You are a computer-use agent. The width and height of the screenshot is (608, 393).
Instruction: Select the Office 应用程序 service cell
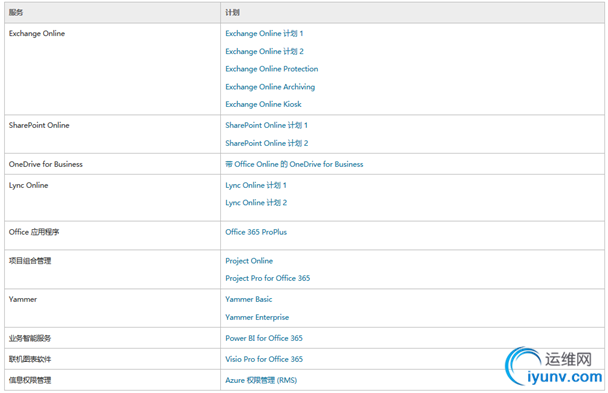click(112, 236)
